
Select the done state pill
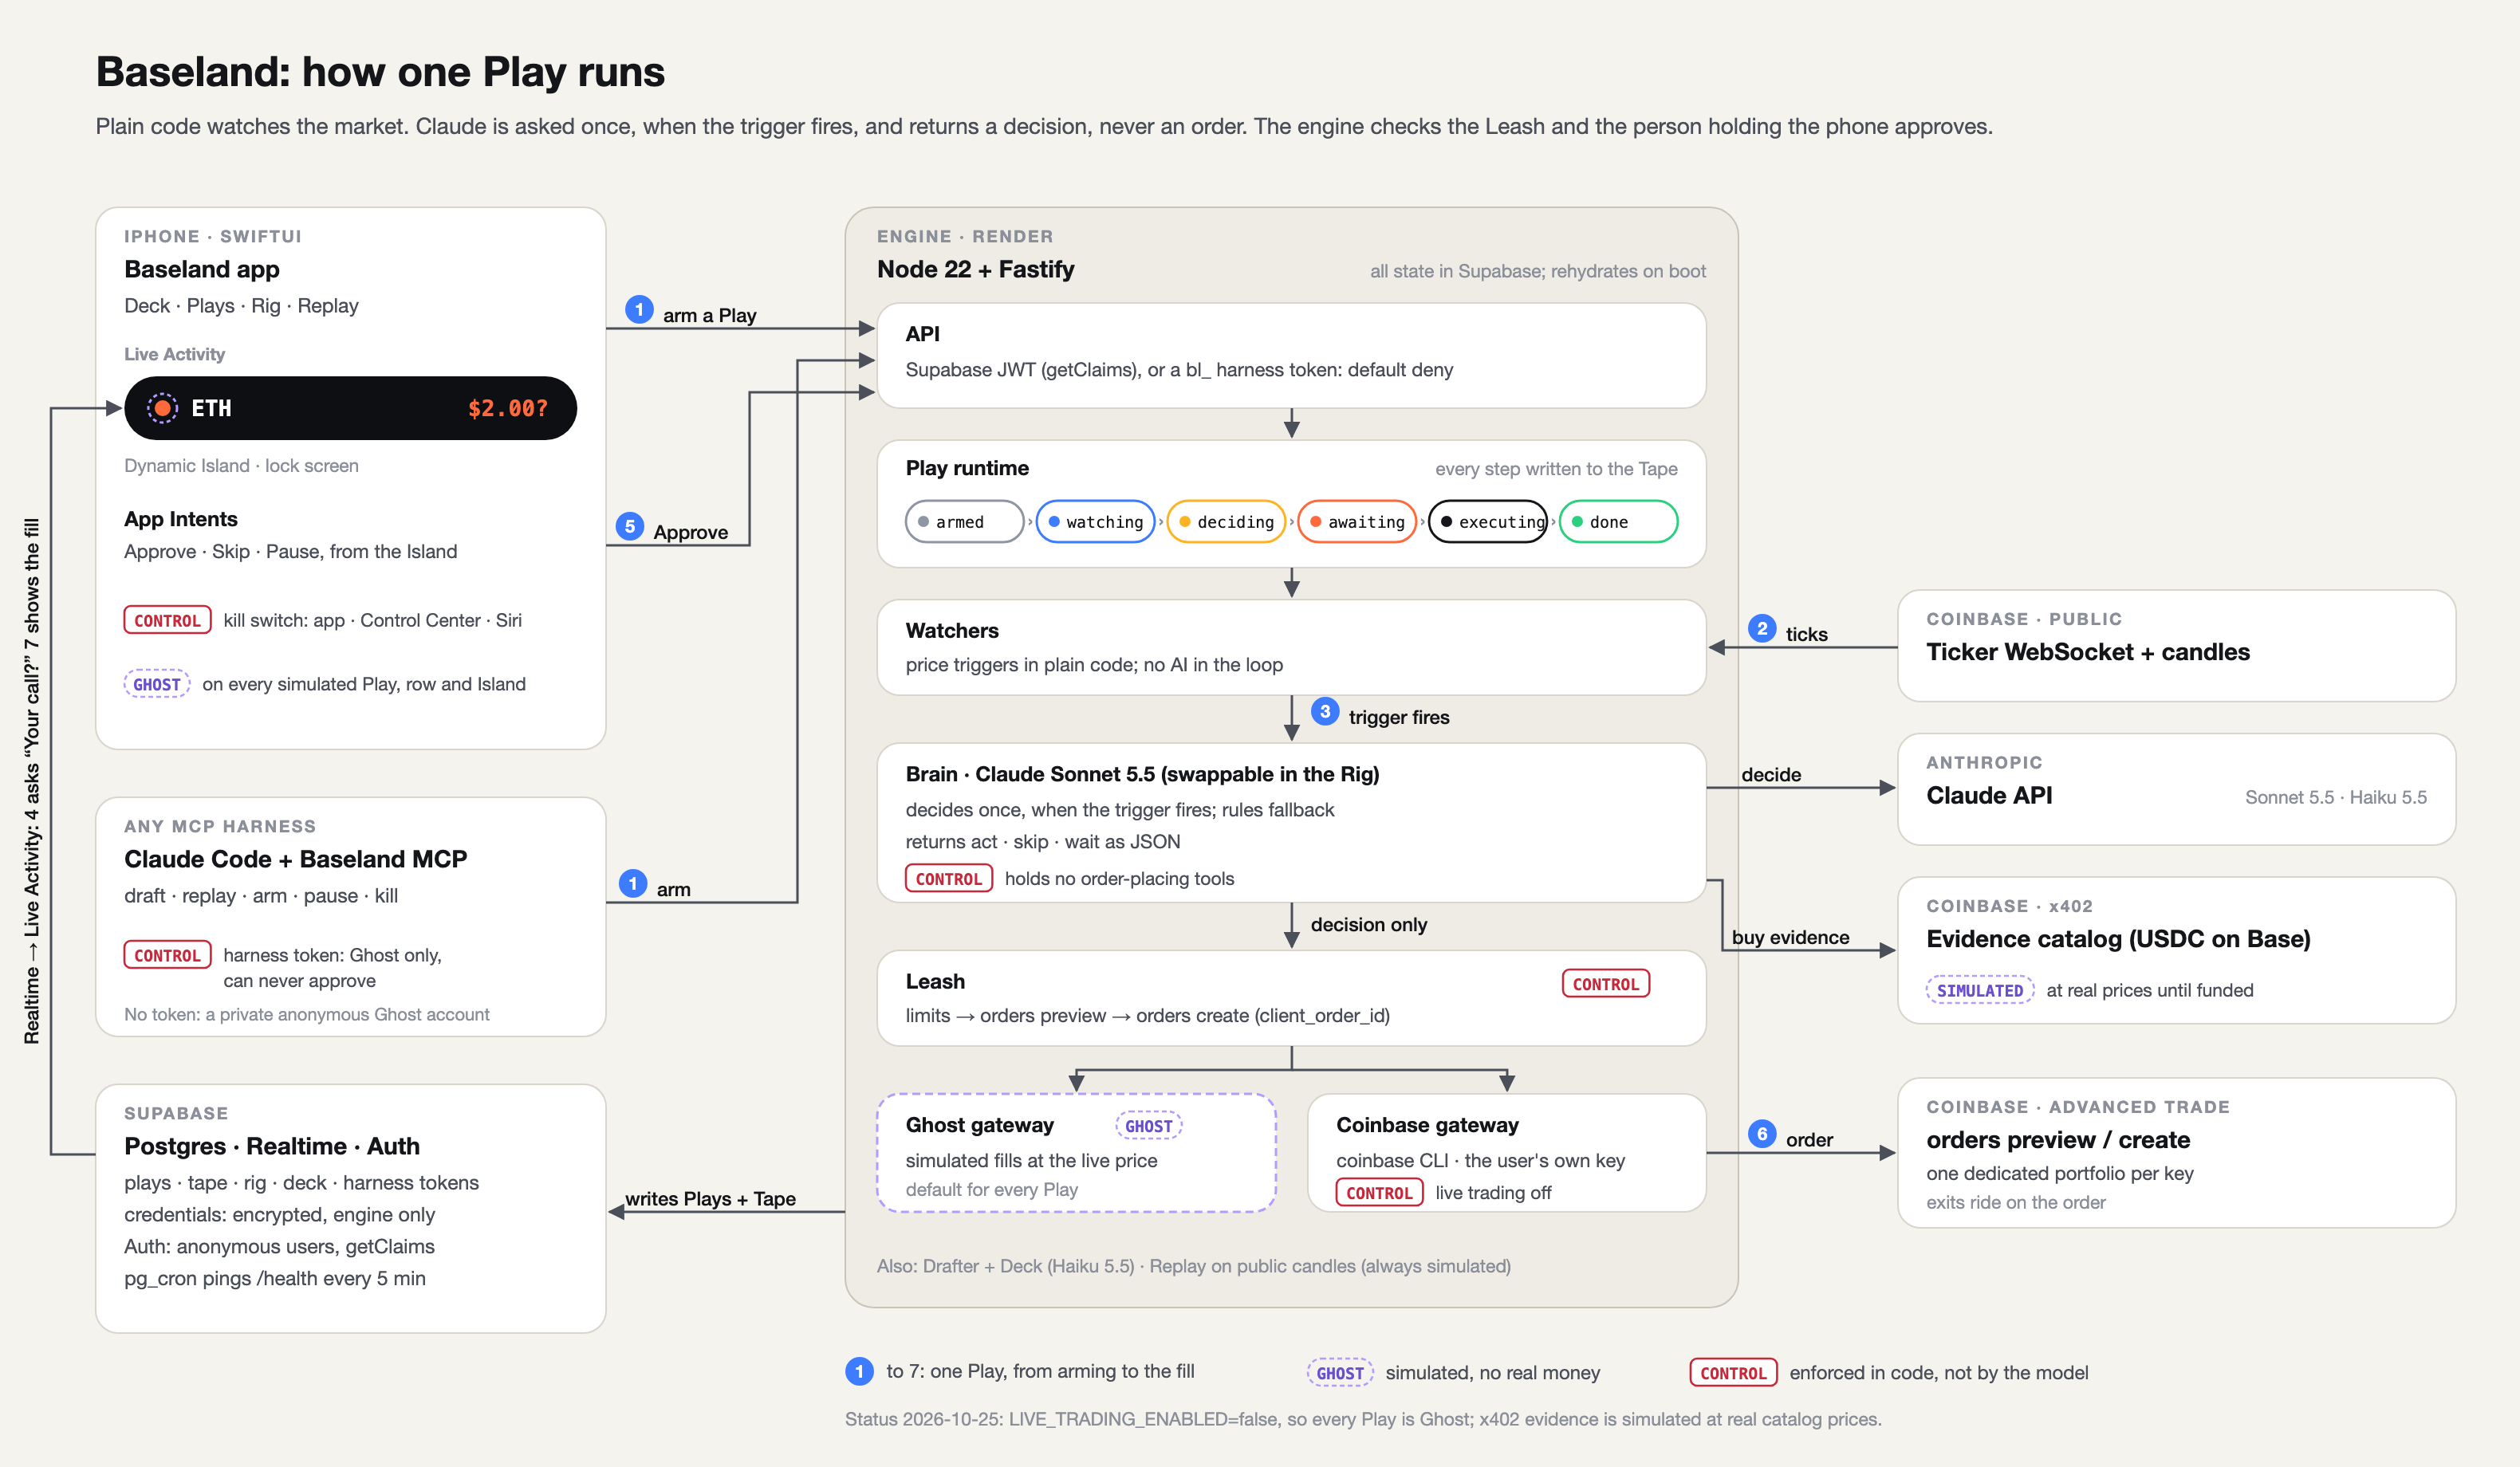(1618, 522)
